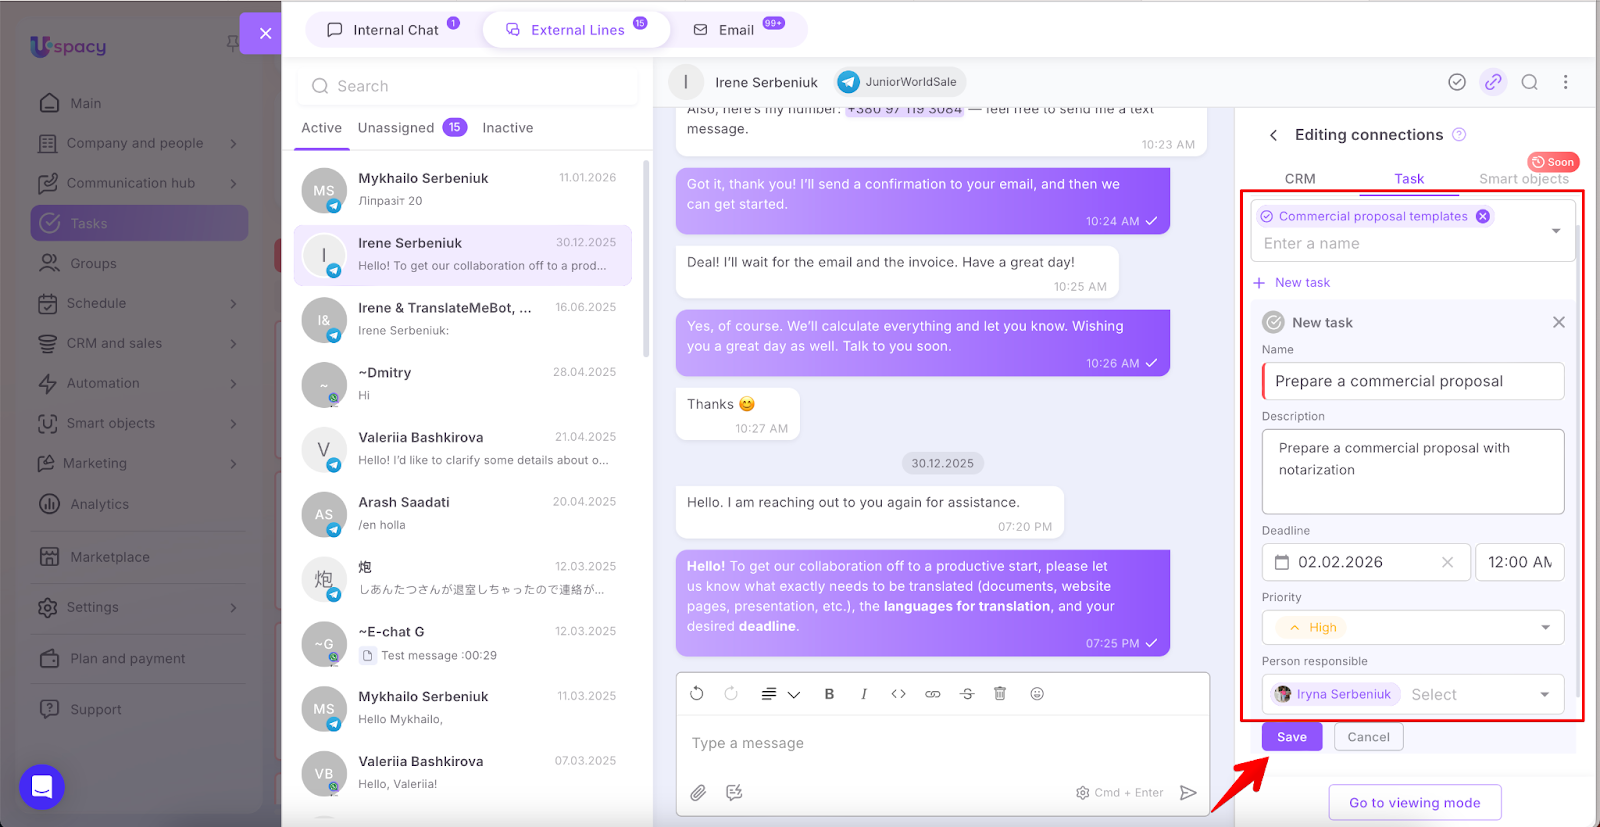Click the Save button
The image size is (1600, 827).
pos(1291,737)
